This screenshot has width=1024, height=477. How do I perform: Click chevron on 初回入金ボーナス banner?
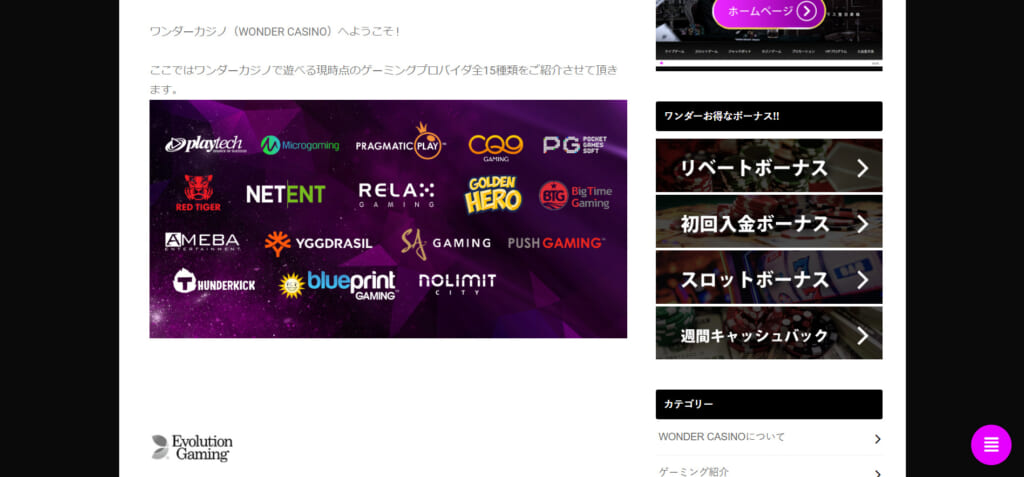coord(863,224)
